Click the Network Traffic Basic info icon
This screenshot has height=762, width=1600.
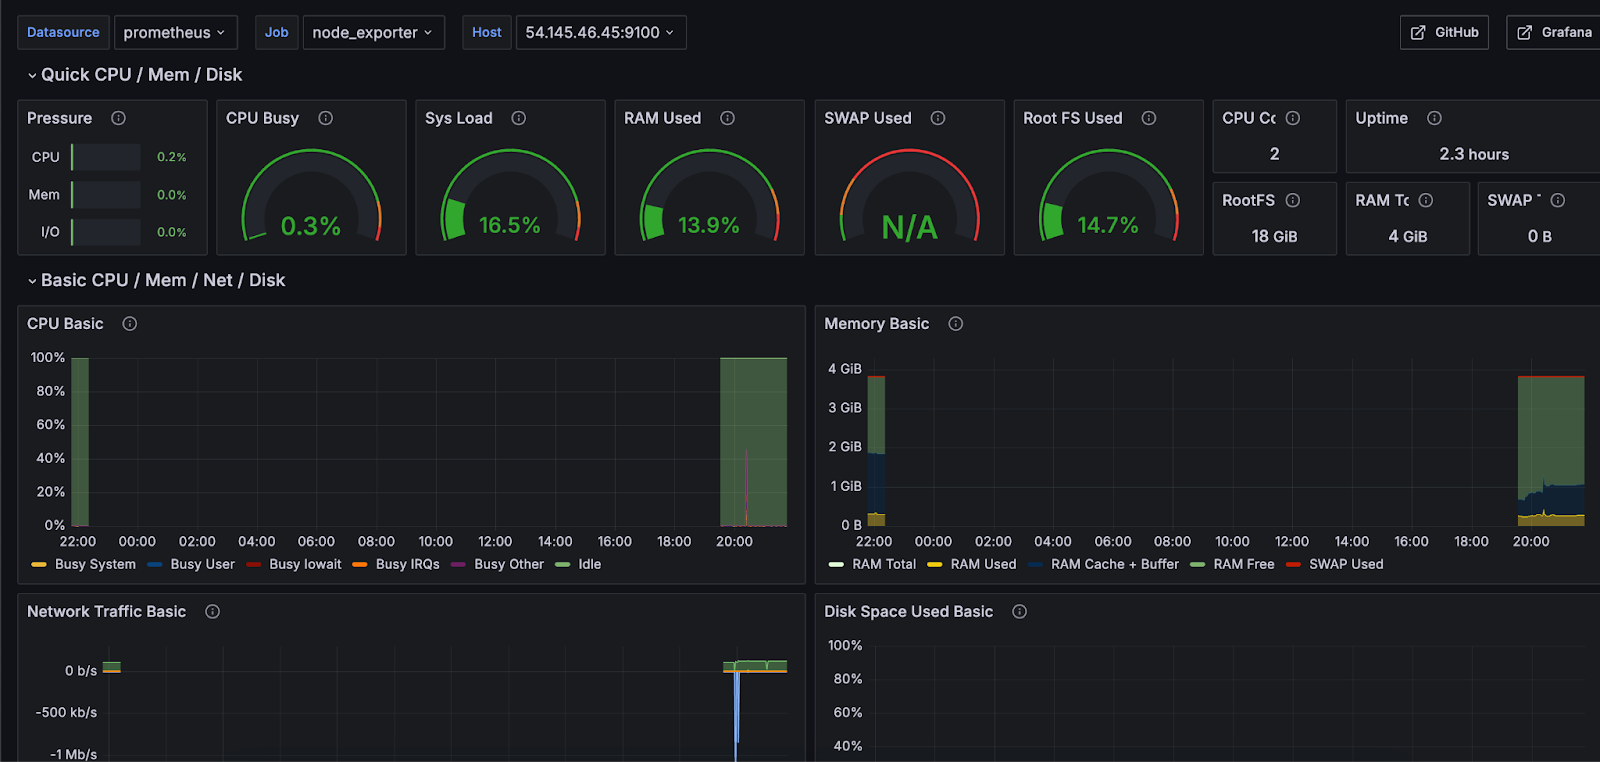click(x=212, y=612)
